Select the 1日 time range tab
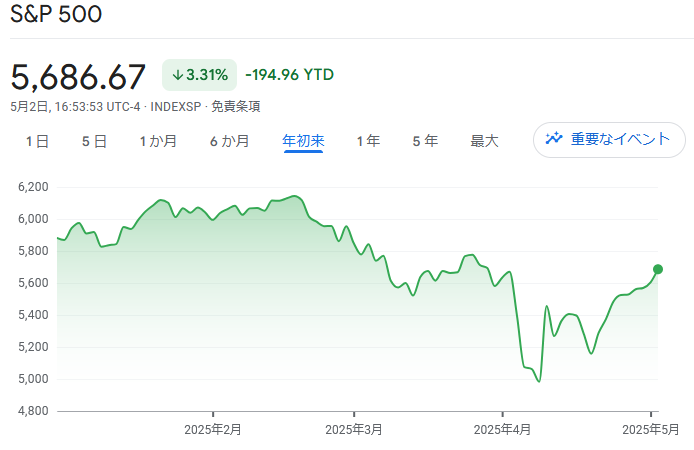The height and width of the screenshot is (450, 694). (x=37, y=142)
